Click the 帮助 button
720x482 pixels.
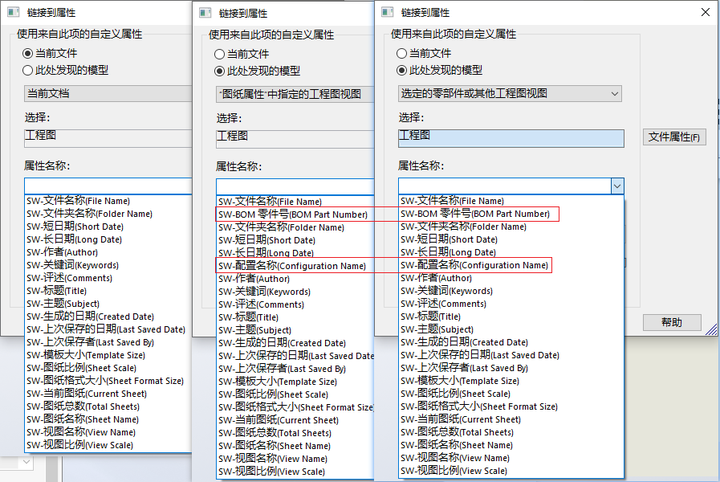coord(672,322)
